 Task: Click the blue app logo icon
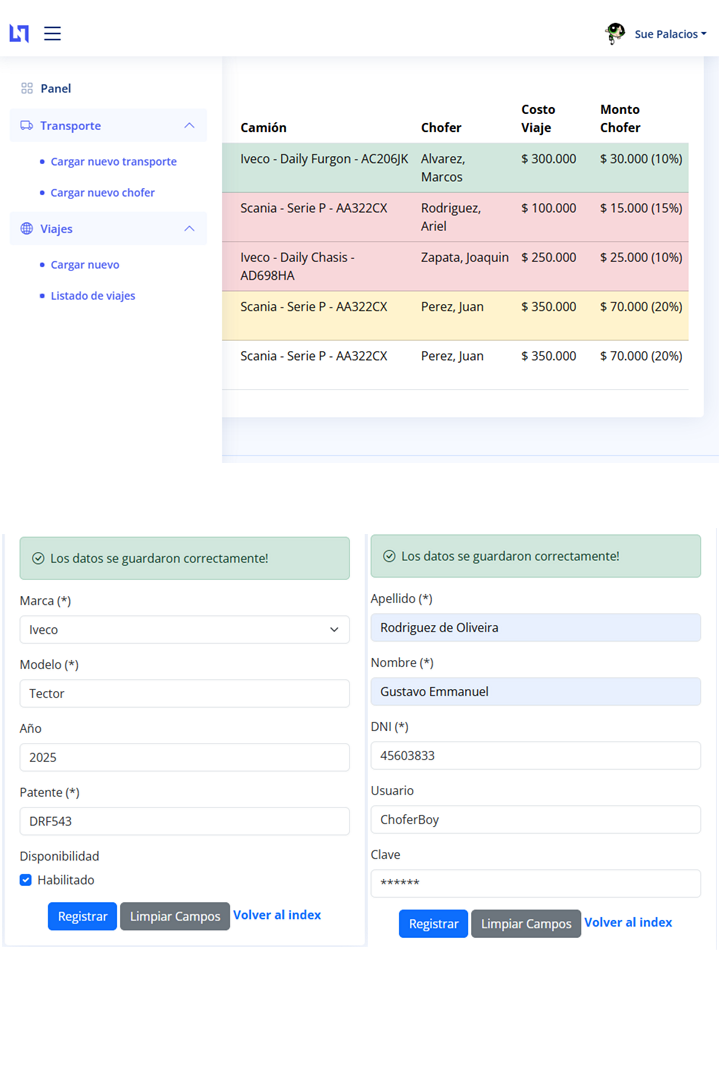[x=19, y=34]
